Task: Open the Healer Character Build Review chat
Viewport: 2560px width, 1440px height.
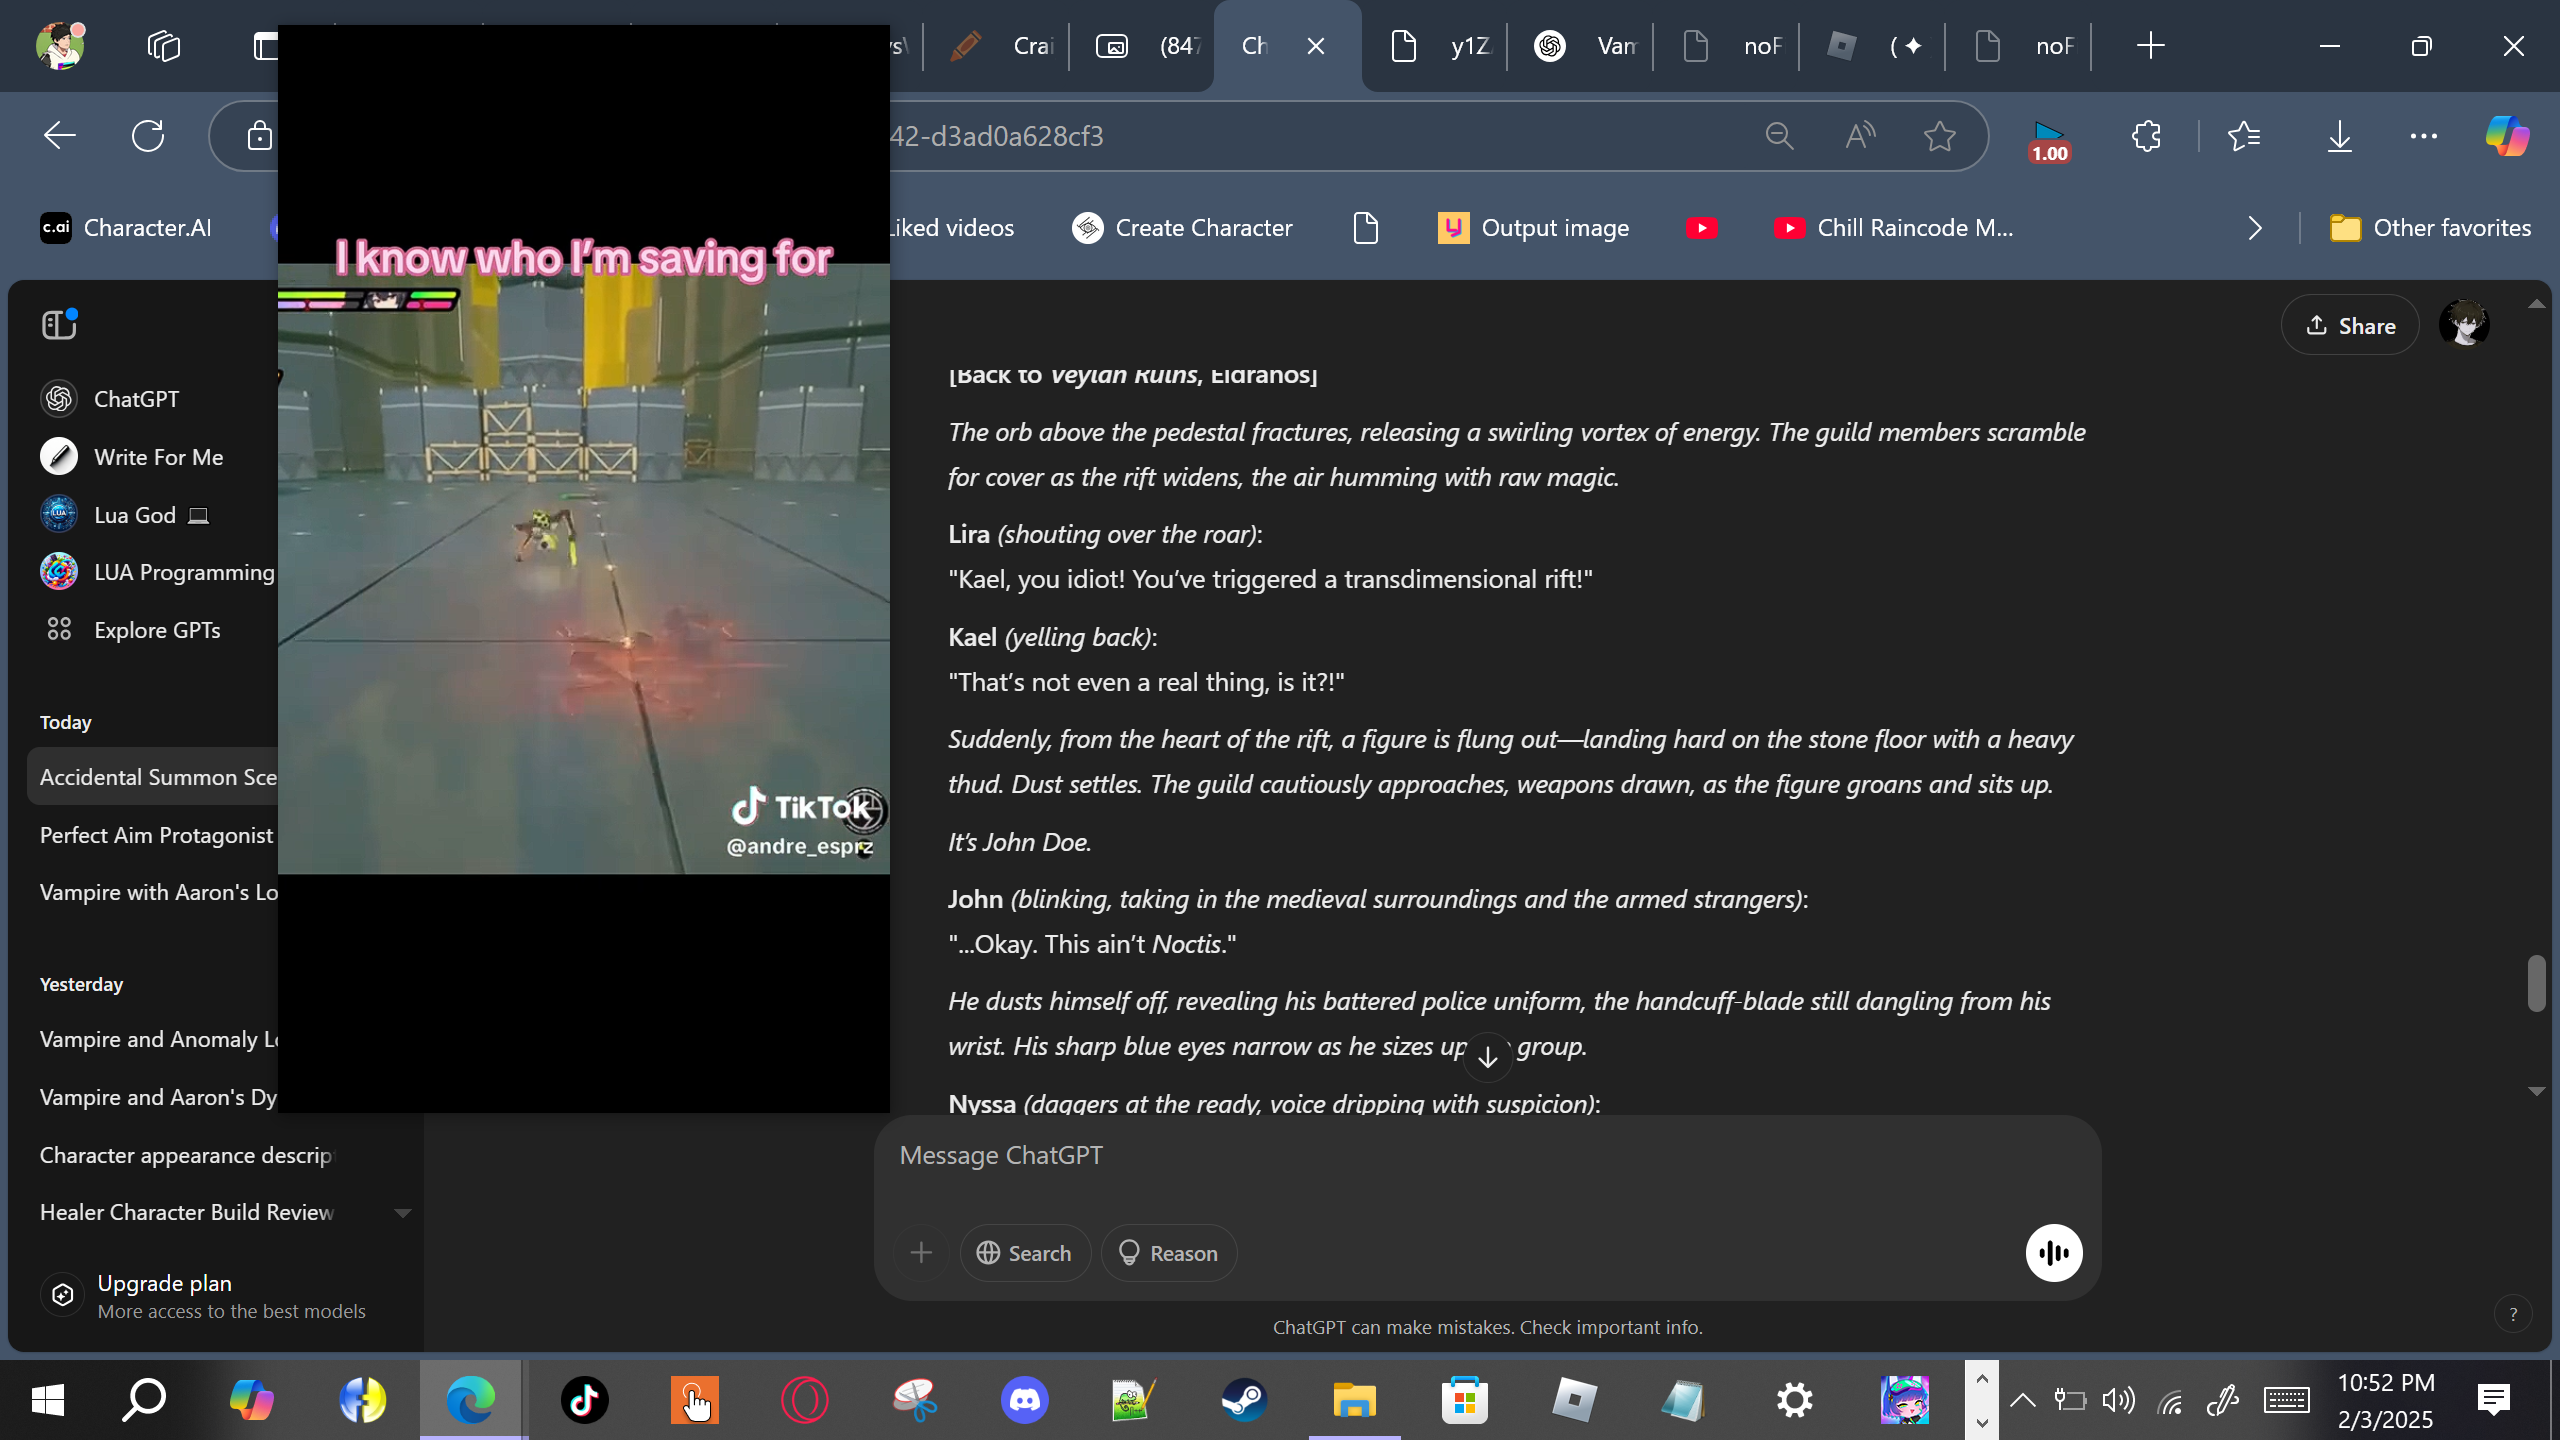Action: pos(187,1212)
